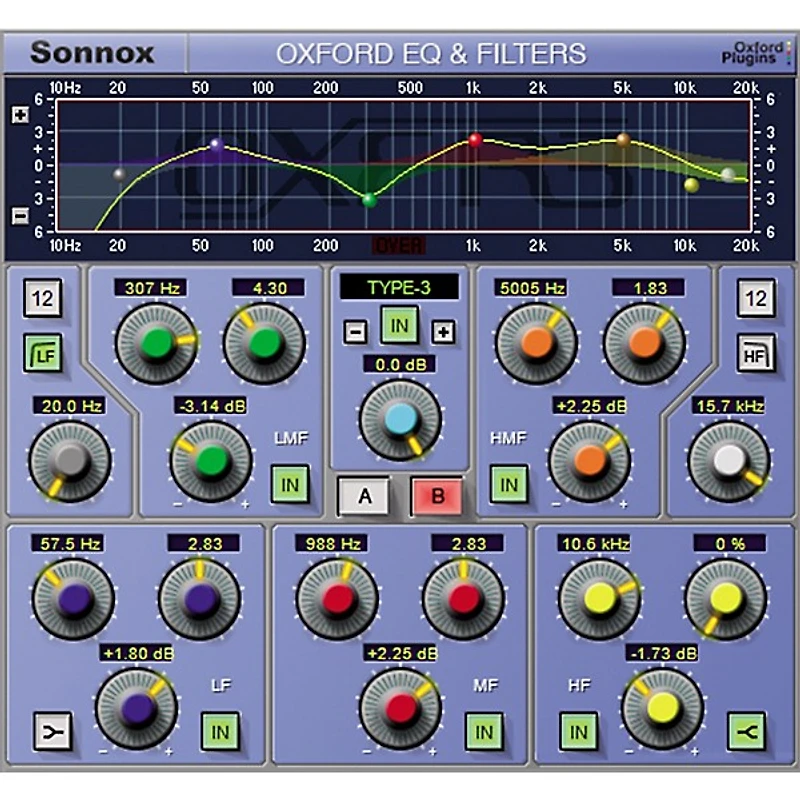Click the HMF frequency knob at 5005 Hz
This screenshot has height=800, width=800.
coord(536,343)
